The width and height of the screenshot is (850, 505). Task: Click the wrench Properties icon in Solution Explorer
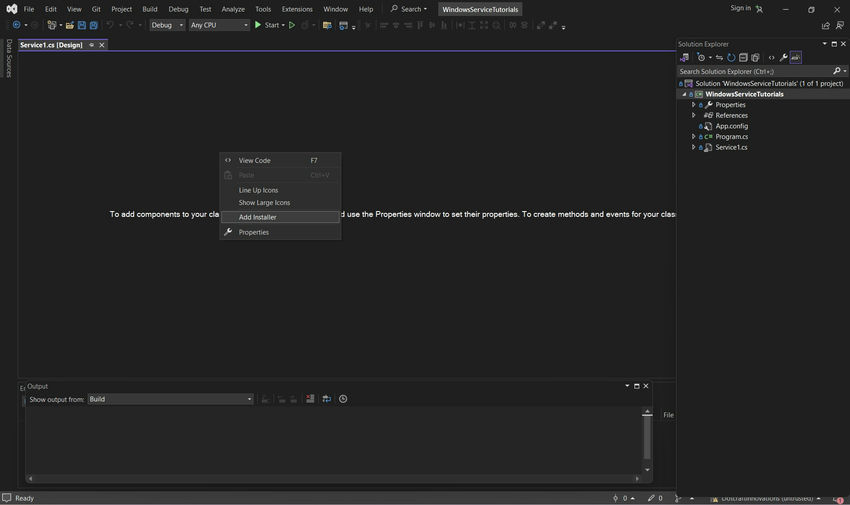[x=783, y=57]
